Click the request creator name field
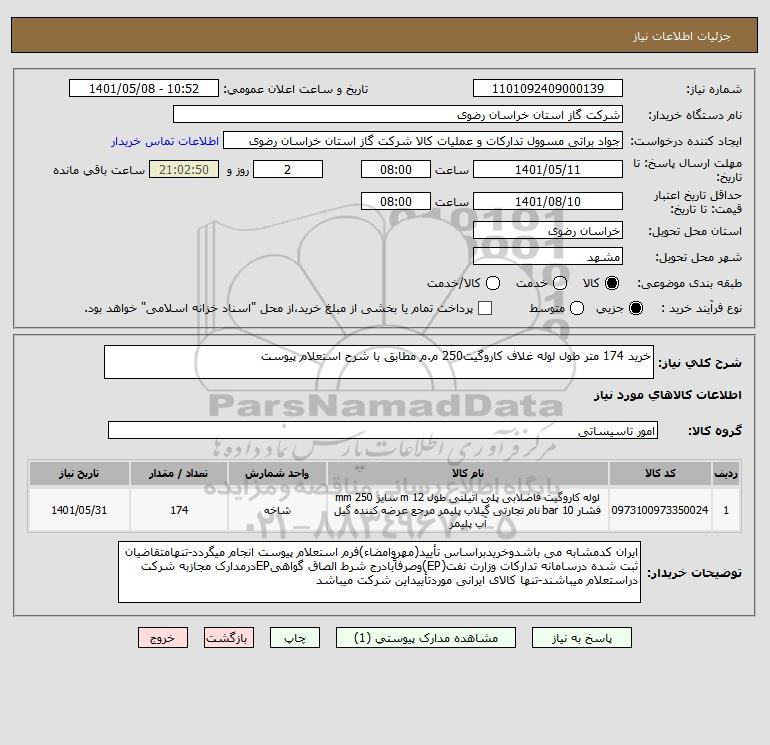The image size is (770, 745). pyautogui.click(x=423, y=141)
